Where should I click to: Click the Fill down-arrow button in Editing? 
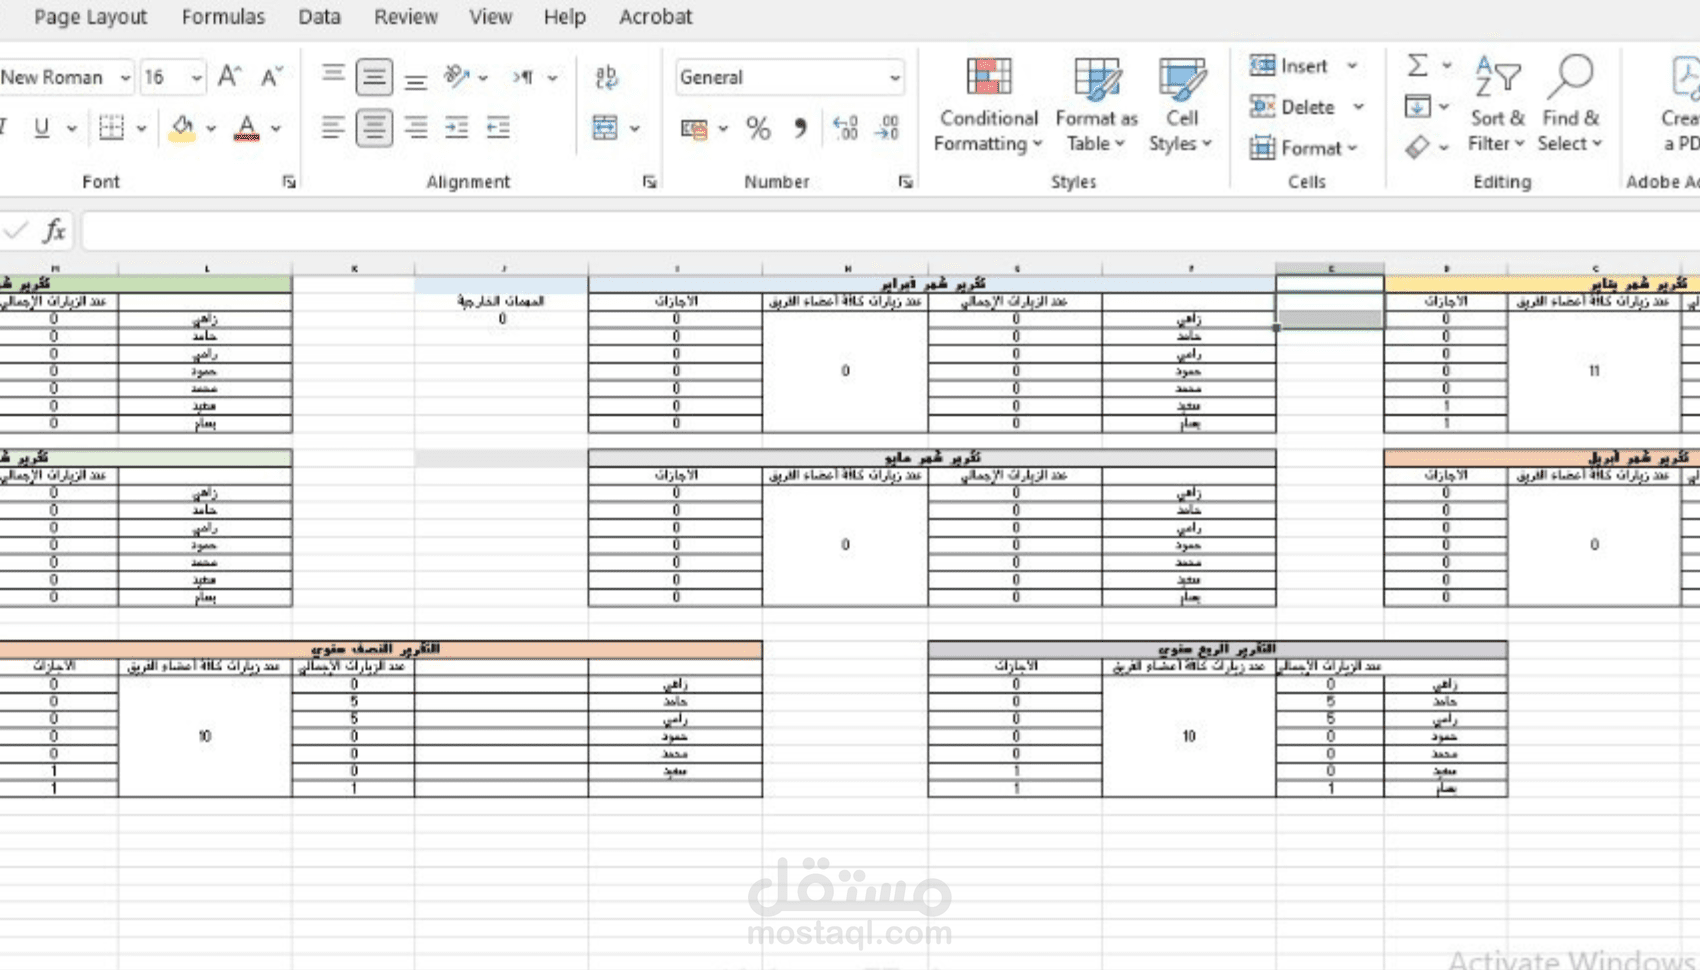[x=1418, y=106]
